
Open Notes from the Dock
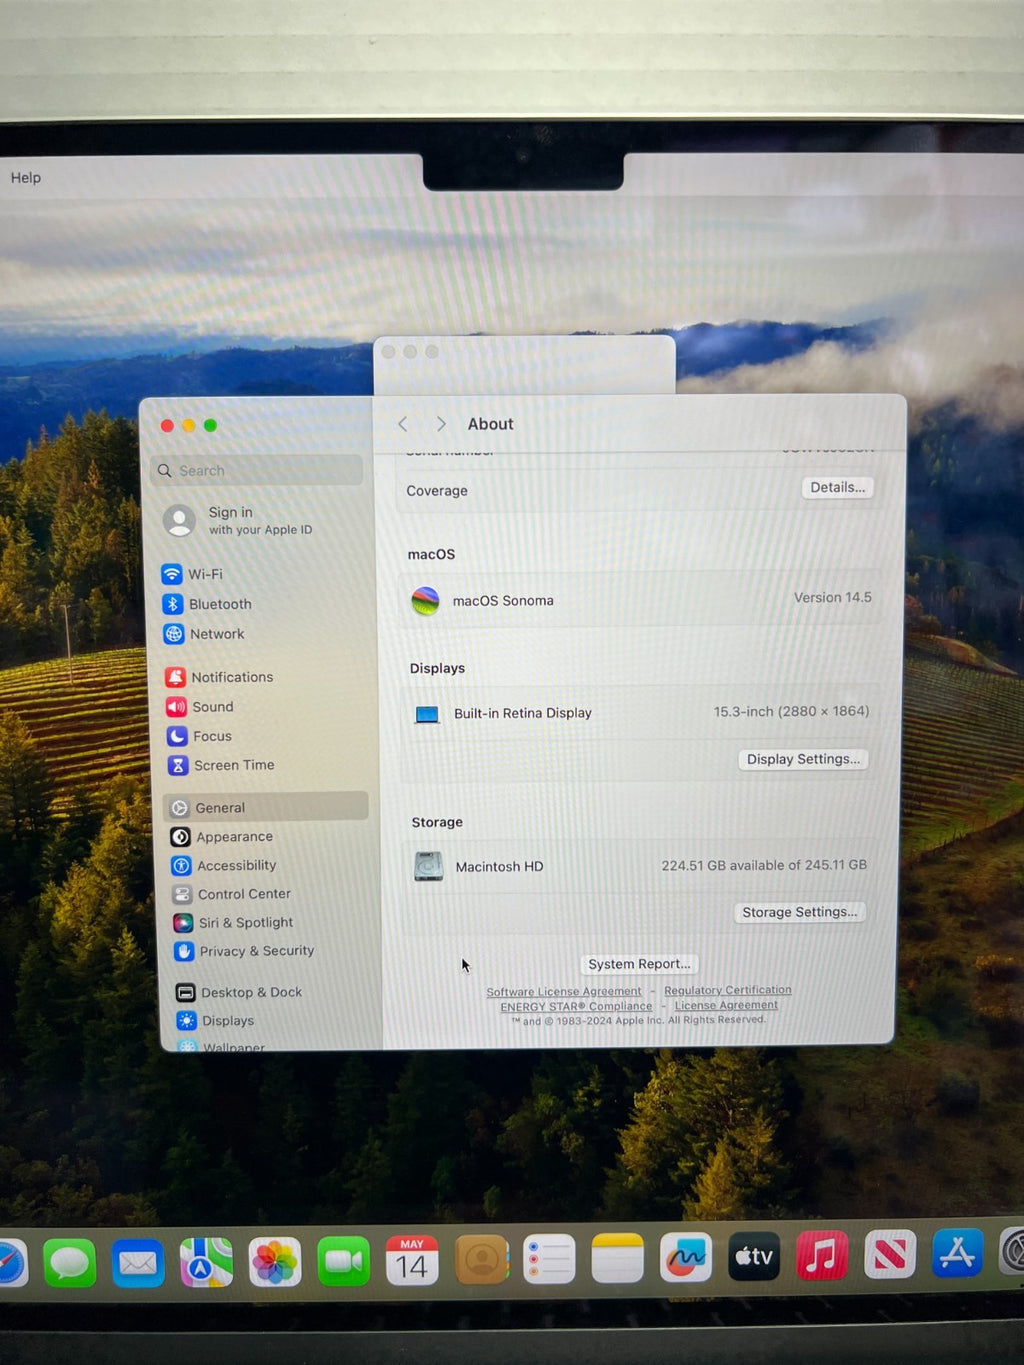(x=618, y=1258)
